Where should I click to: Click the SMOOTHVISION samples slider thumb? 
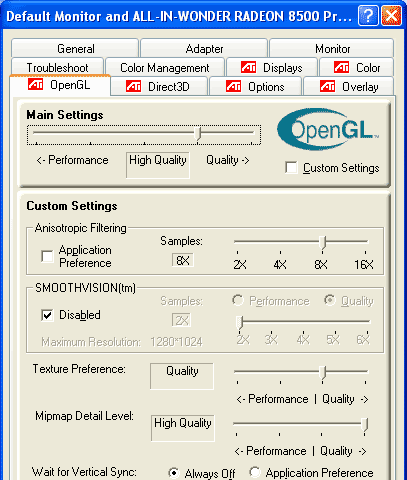(240, 323)
